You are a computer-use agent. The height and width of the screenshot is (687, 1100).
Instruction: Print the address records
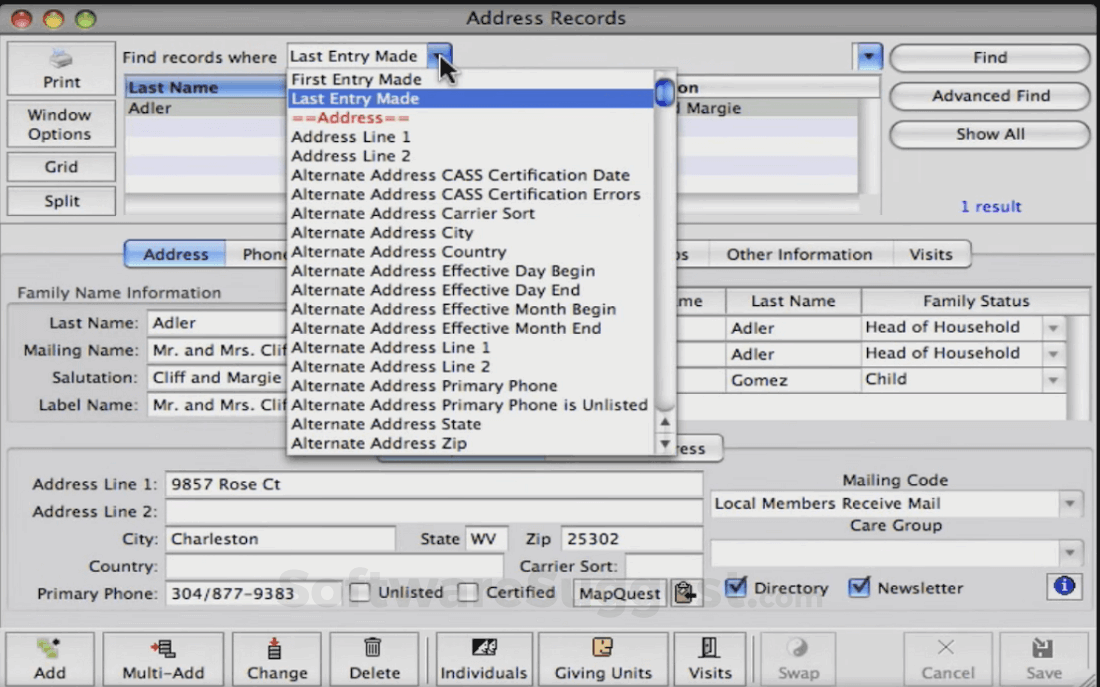click(61, 68)
